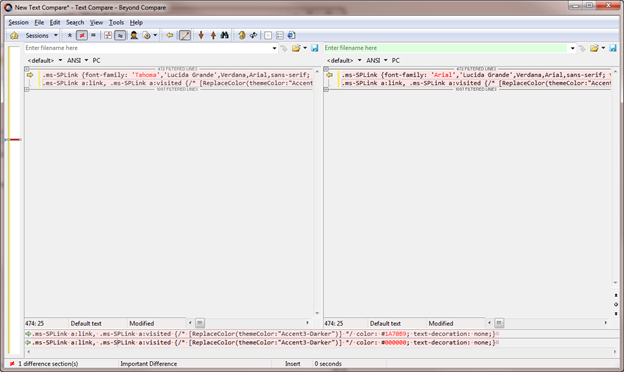Image resolution: width=624 pixels, height=372 pixels.
Task: Click right grayed browse arrow icon
Action: (x=582, y=48)
